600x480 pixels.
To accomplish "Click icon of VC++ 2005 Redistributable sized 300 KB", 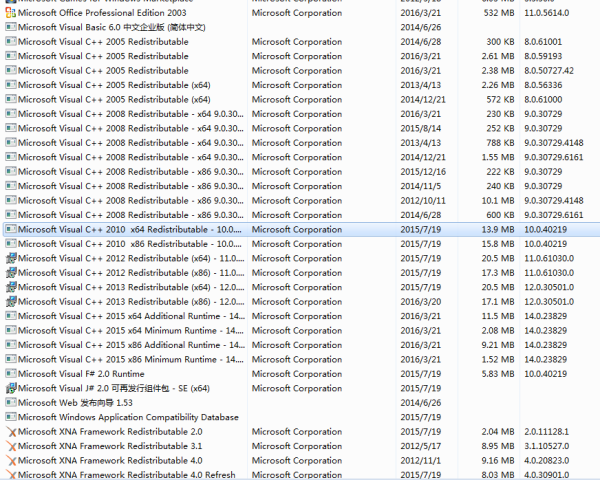I will point(11,41).
